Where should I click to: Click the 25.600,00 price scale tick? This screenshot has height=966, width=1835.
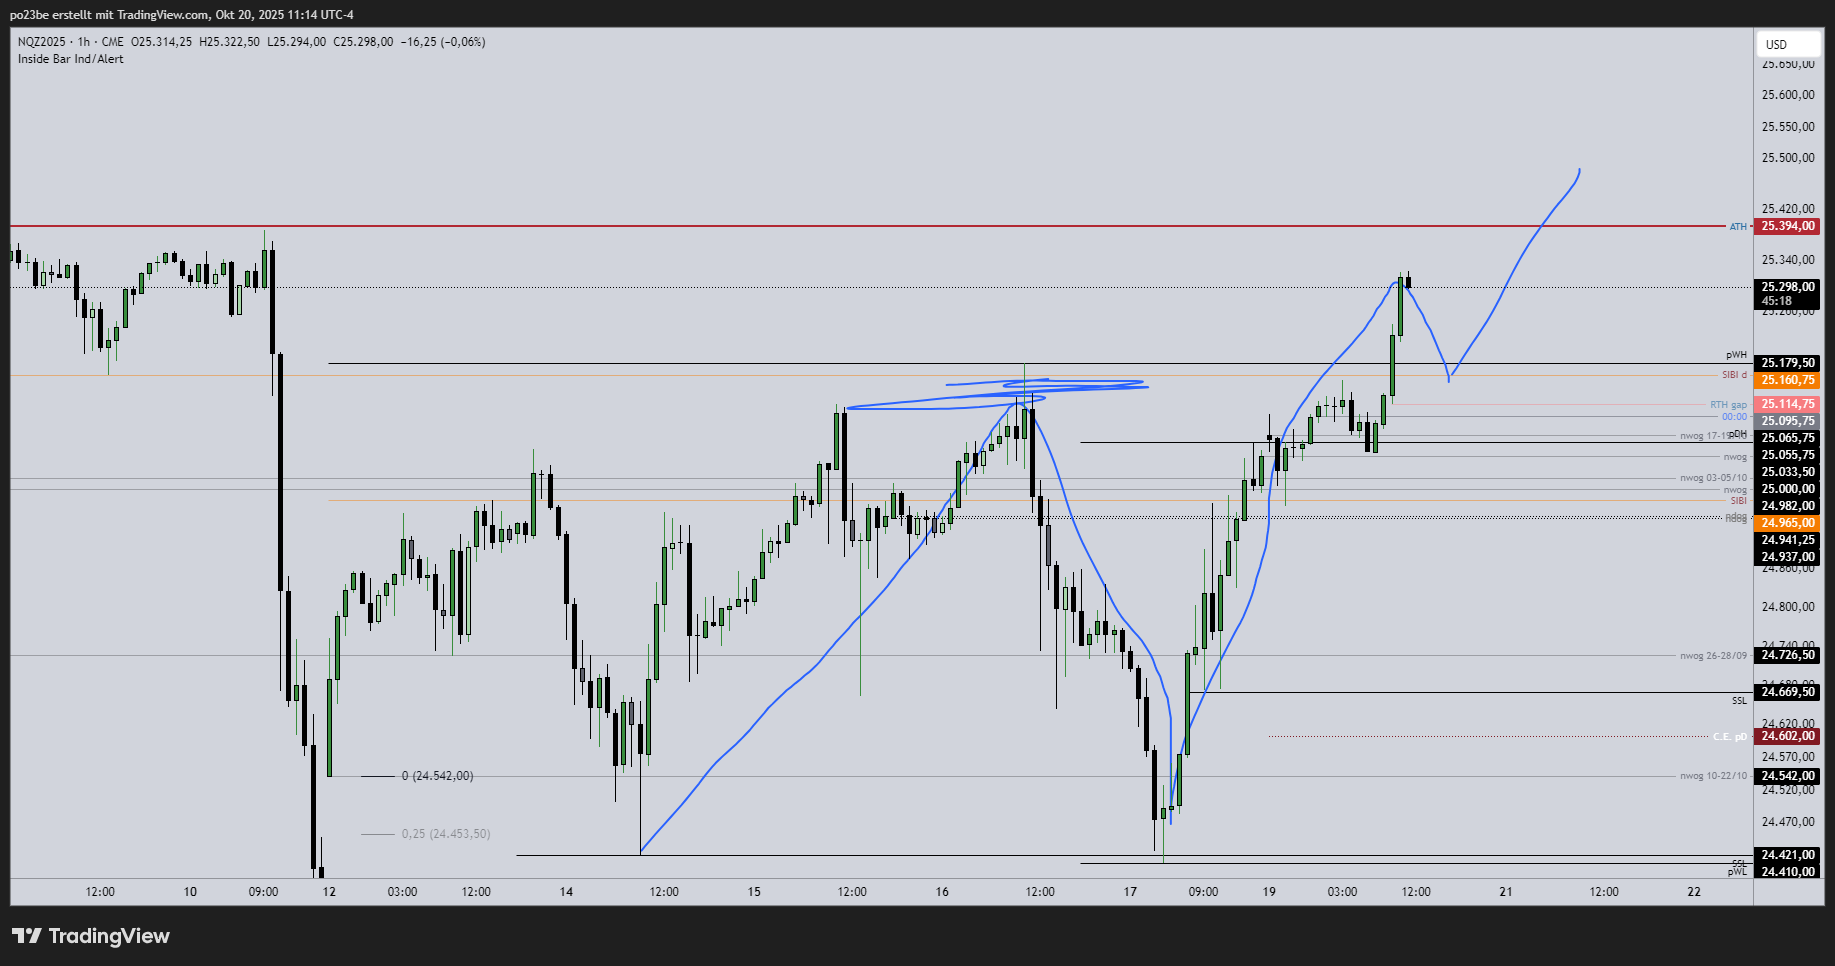1788,95
